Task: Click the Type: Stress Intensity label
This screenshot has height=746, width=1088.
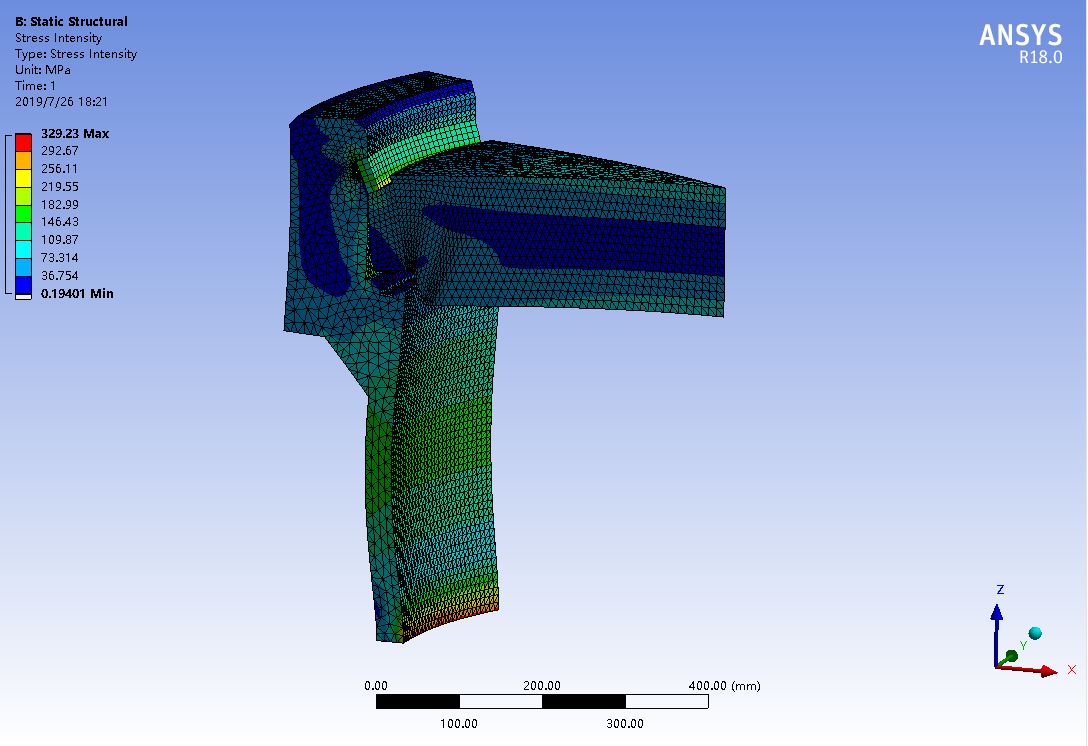Action: click(76, 53)
